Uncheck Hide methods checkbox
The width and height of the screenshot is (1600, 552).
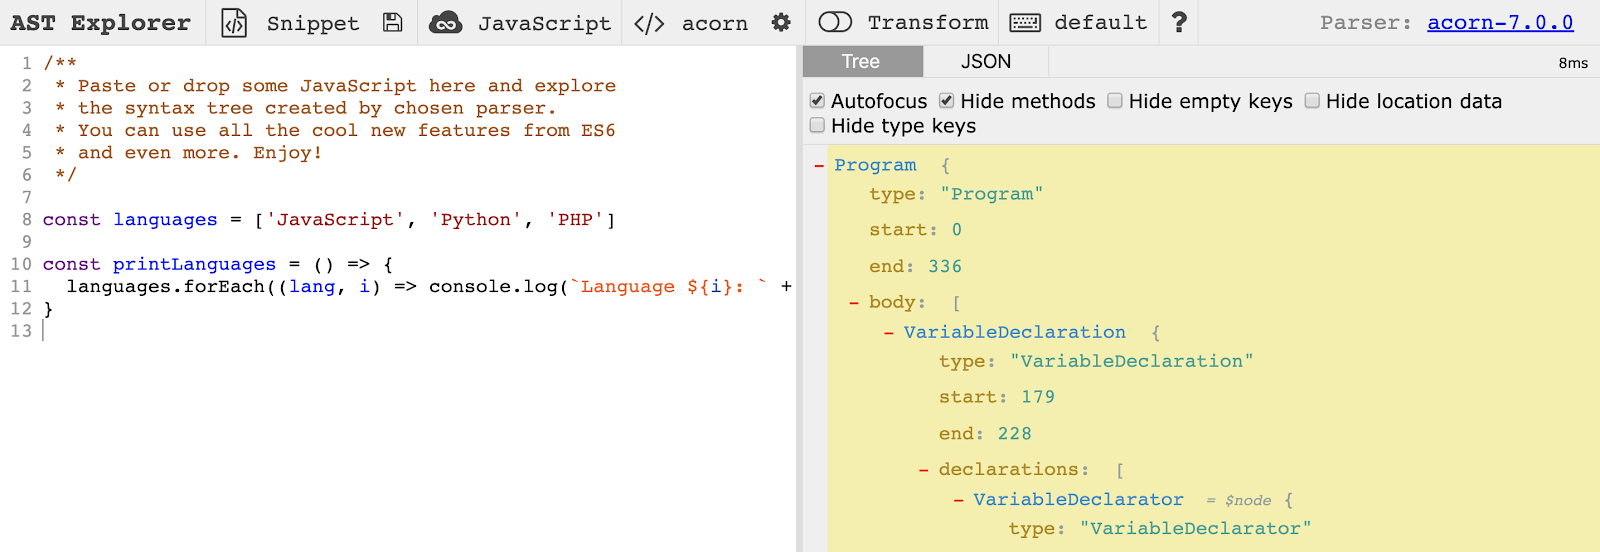click(946, 101)
